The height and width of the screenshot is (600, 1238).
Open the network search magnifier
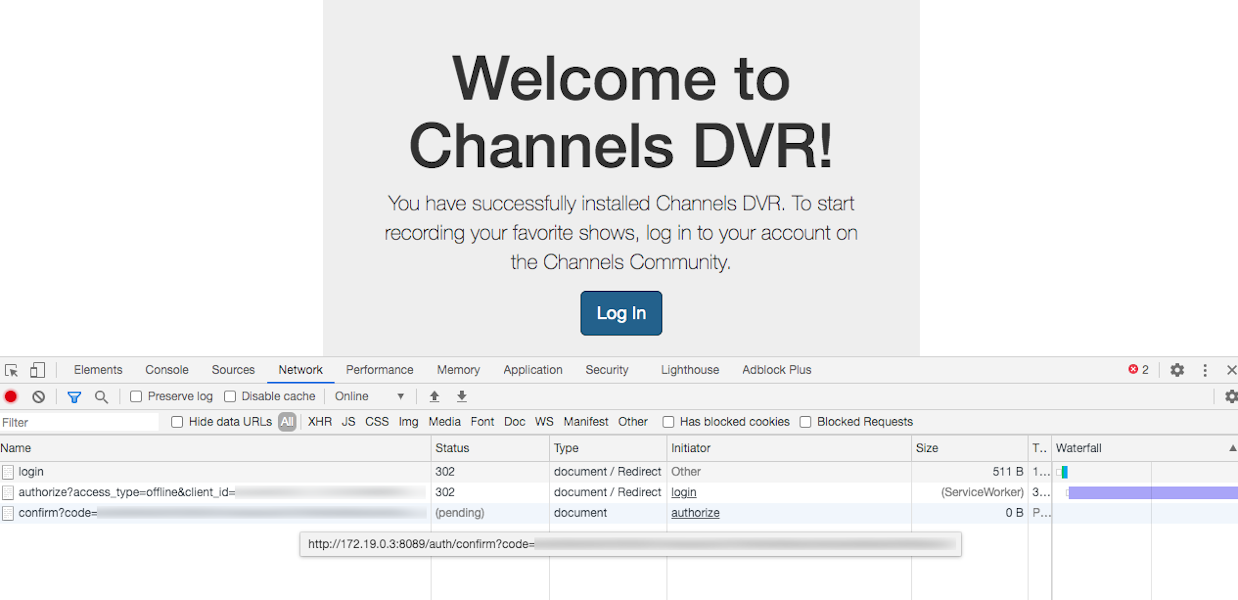pyautogui.click(x=101, y=397)
